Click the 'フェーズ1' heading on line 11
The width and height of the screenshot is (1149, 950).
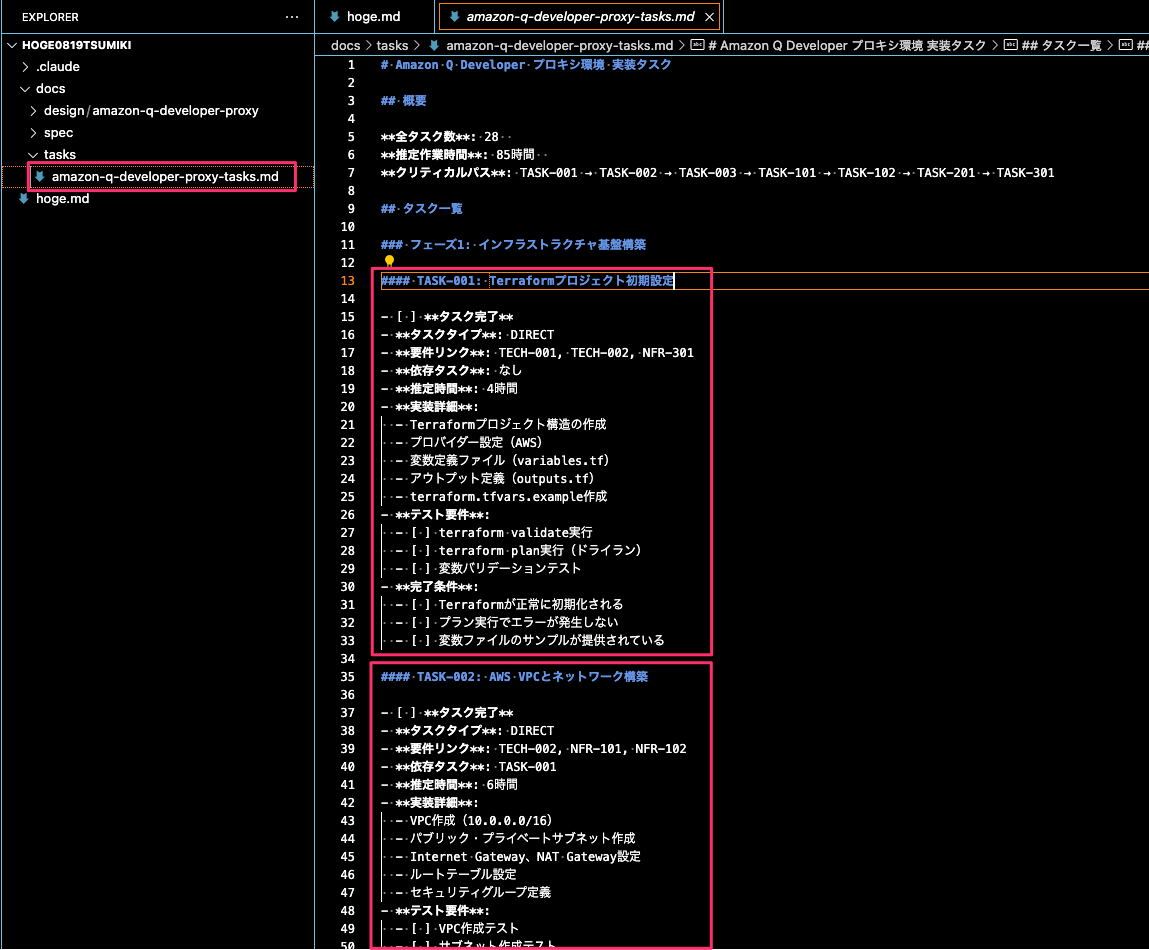pyautogui.click(x=513, y=245)
